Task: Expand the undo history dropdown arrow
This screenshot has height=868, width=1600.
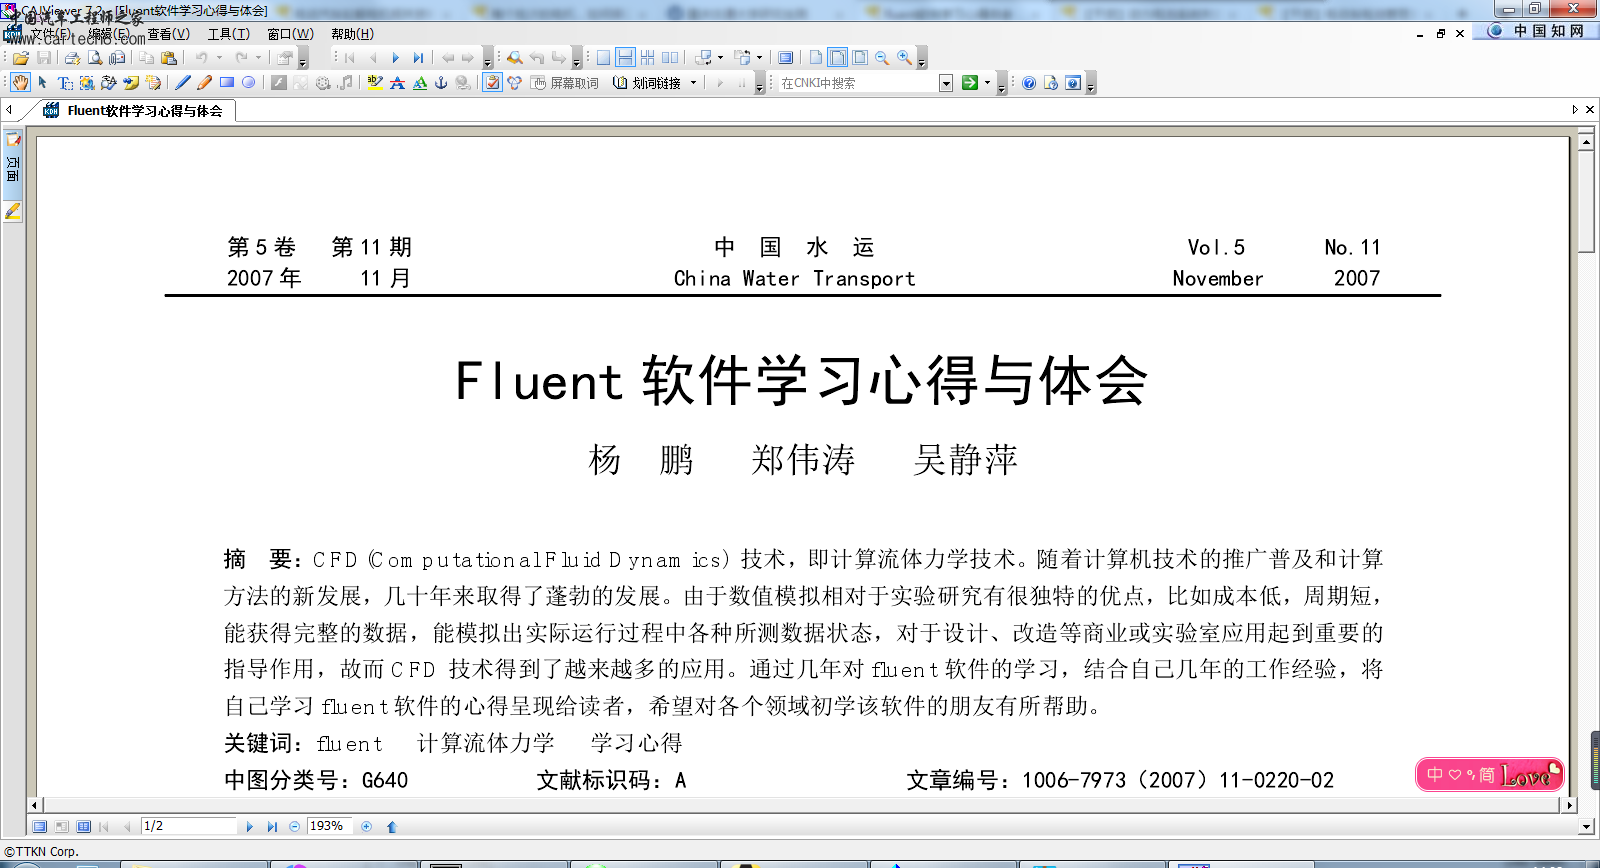Action: pyautogui.click(x=219, y=58)
